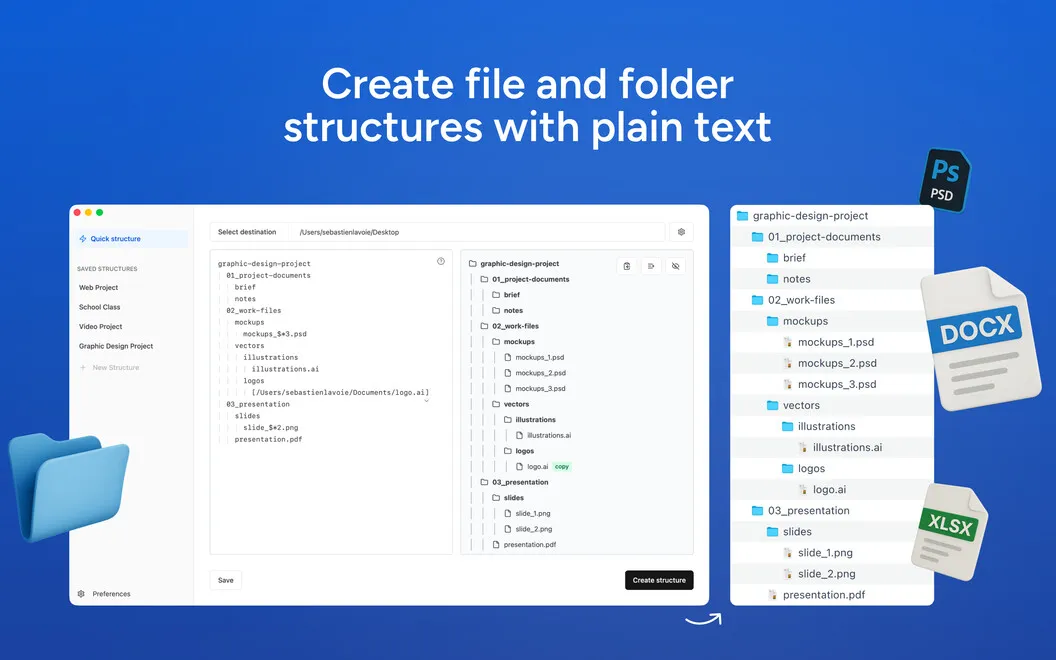Click the illustrations.ai file icon in the preview tree
The height and width of the screenshot is (660, 1056).
[520, 436]
